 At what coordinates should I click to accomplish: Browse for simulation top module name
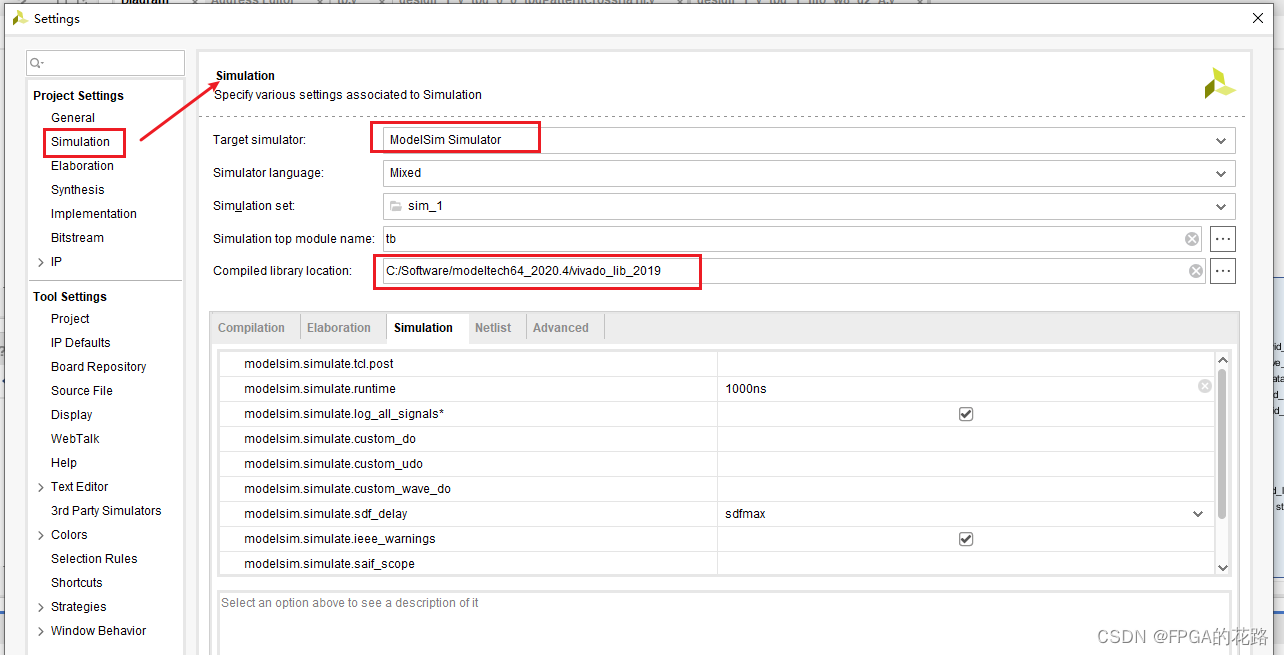coord(1223,239)
